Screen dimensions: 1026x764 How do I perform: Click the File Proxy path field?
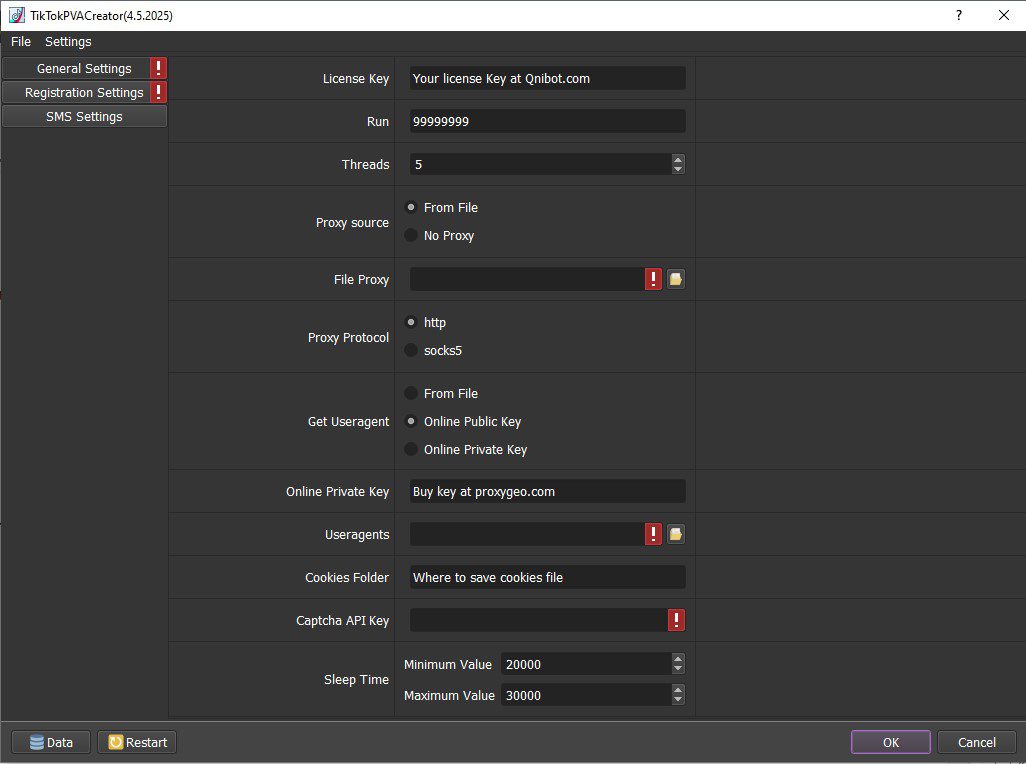coord(527,279)
